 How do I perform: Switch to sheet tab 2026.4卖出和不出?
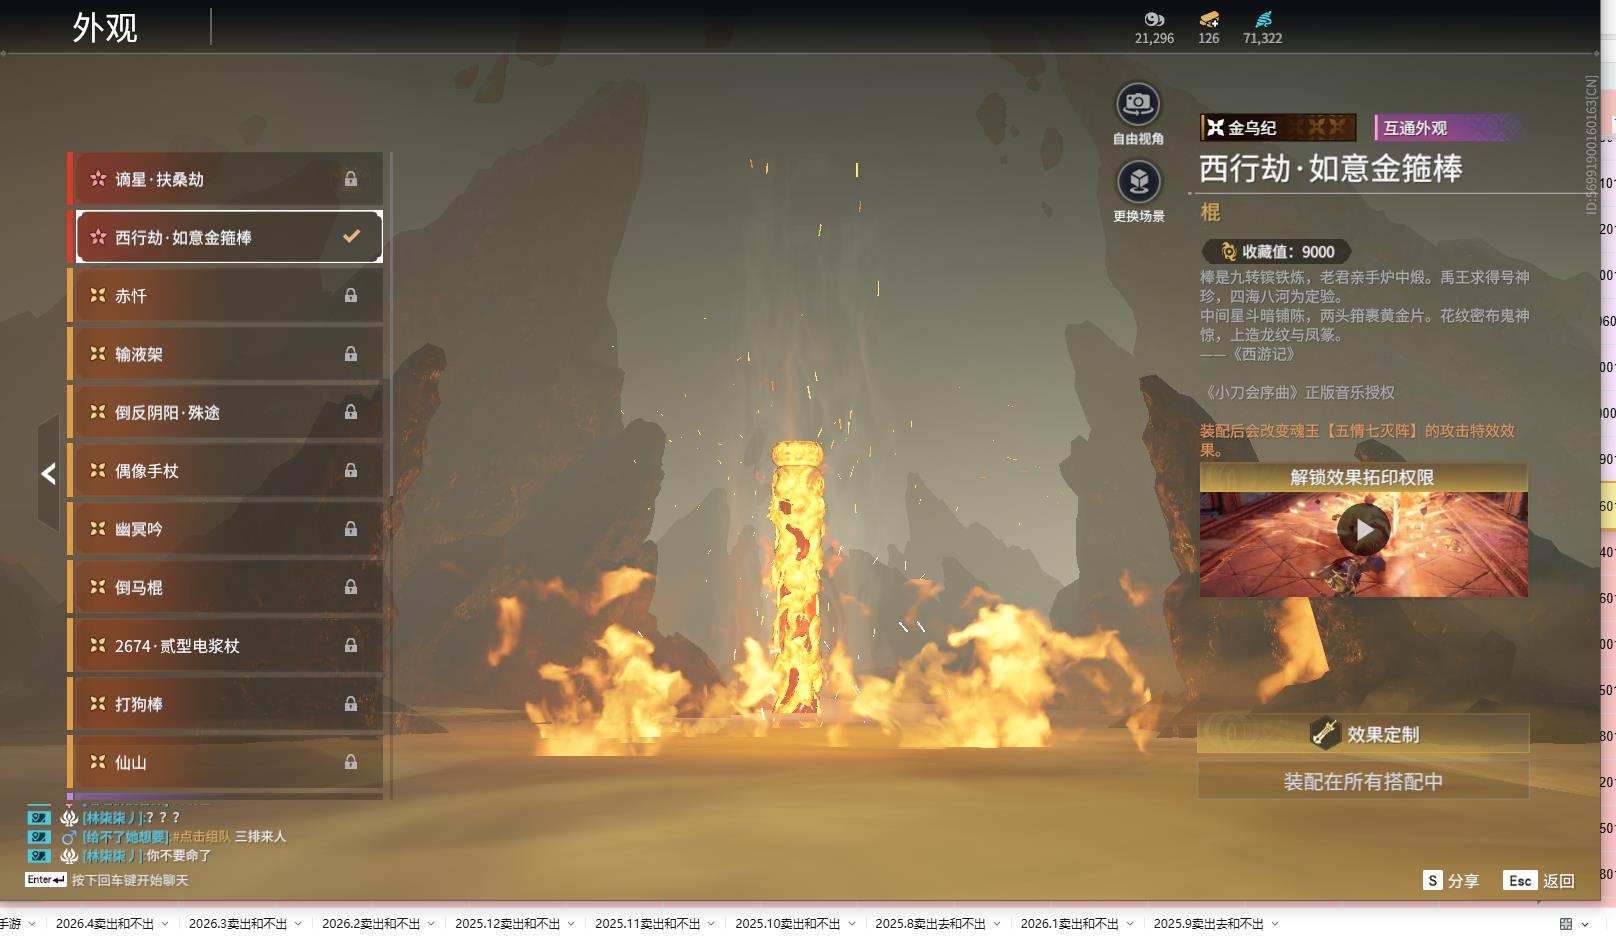[x=105, y=923]
